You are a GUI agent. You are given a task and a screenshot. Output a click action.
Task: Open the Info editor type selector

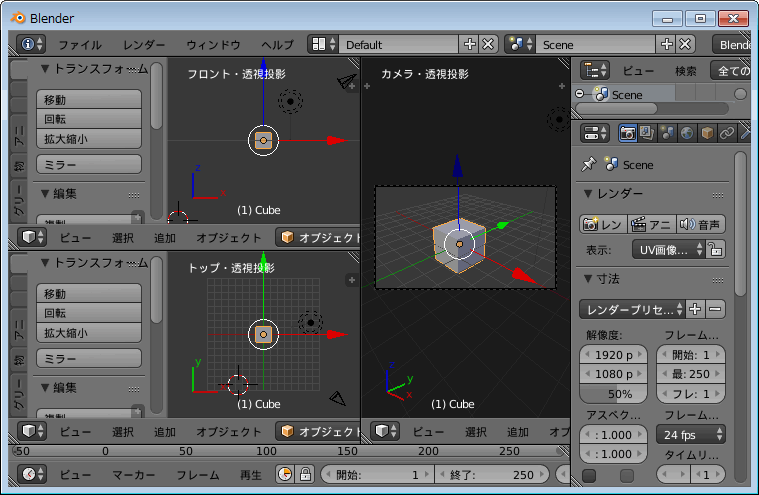click(32, 45)
